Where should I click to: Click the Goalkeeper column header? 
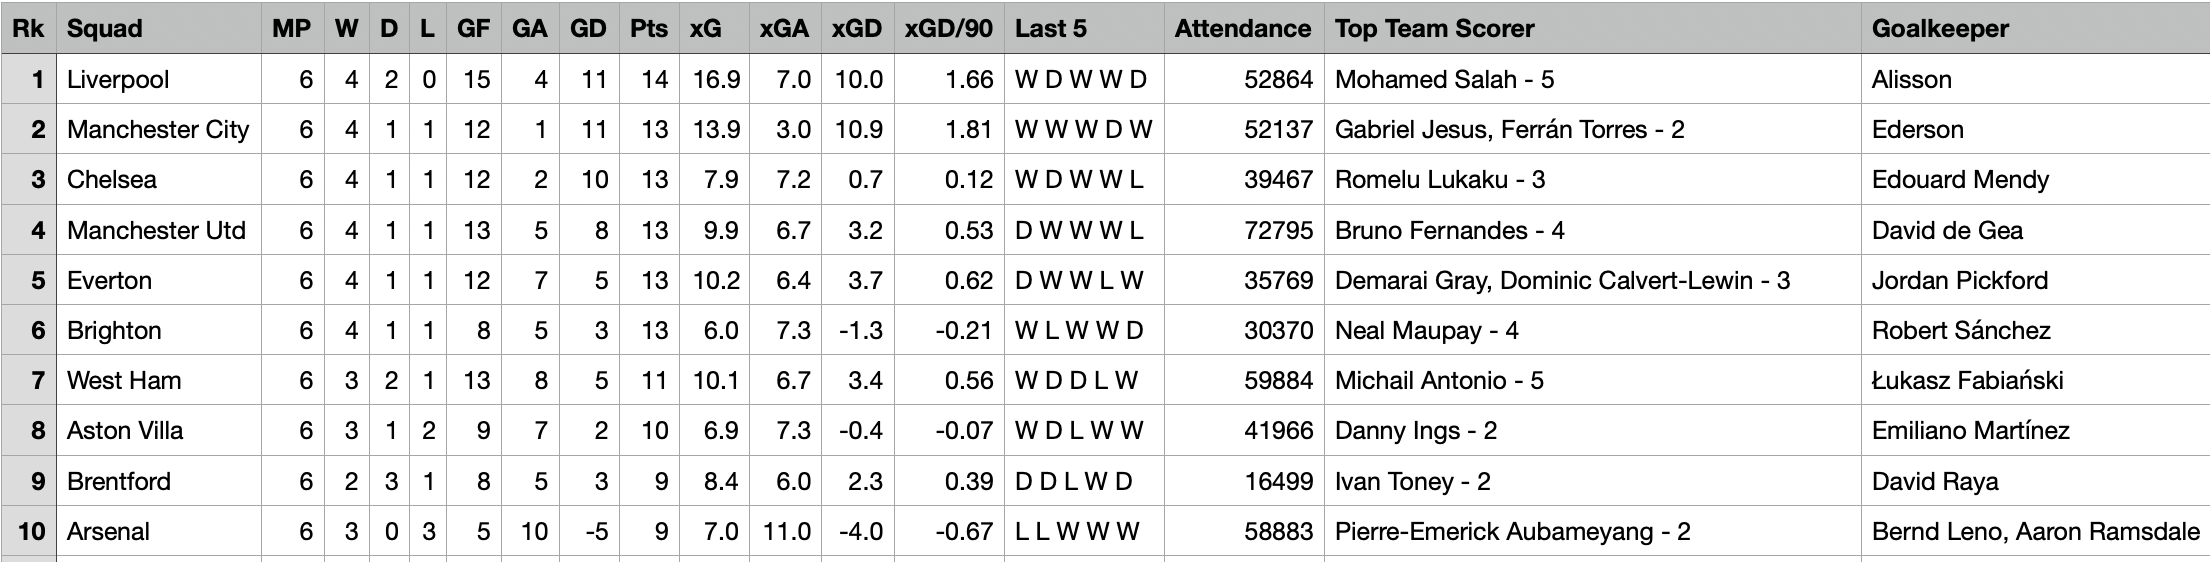(x=2035, y=28)
